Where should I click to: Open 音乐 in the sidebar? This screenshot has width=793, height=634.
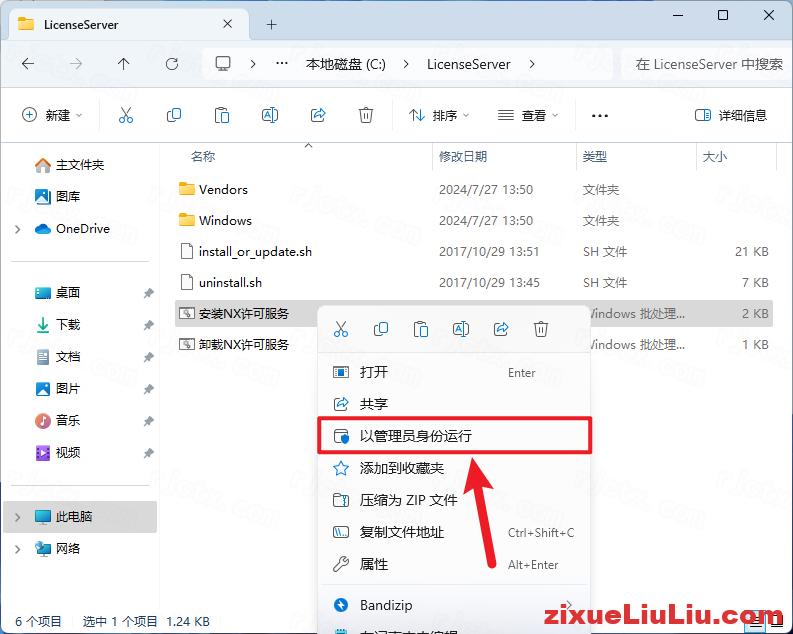click(x=57, y=421)
